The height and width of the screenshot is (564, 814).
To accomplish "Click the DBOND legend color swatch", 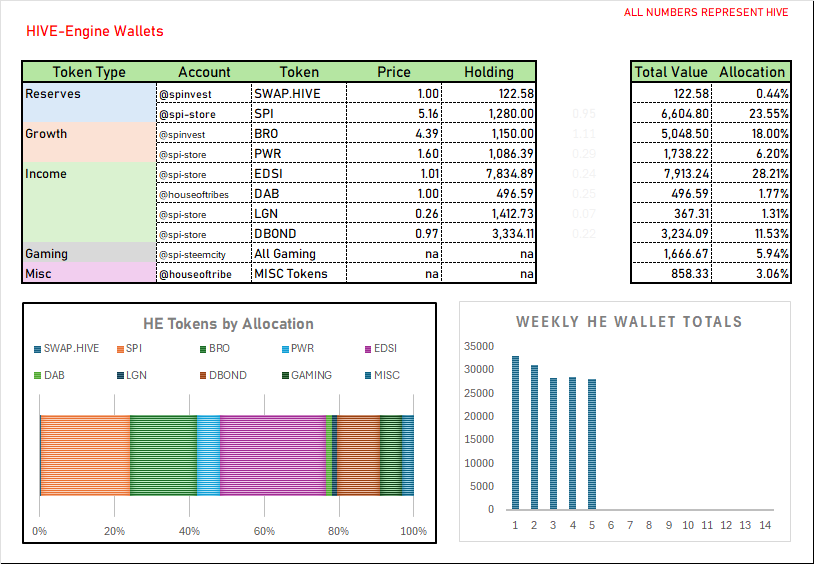I will pos(203,376).
